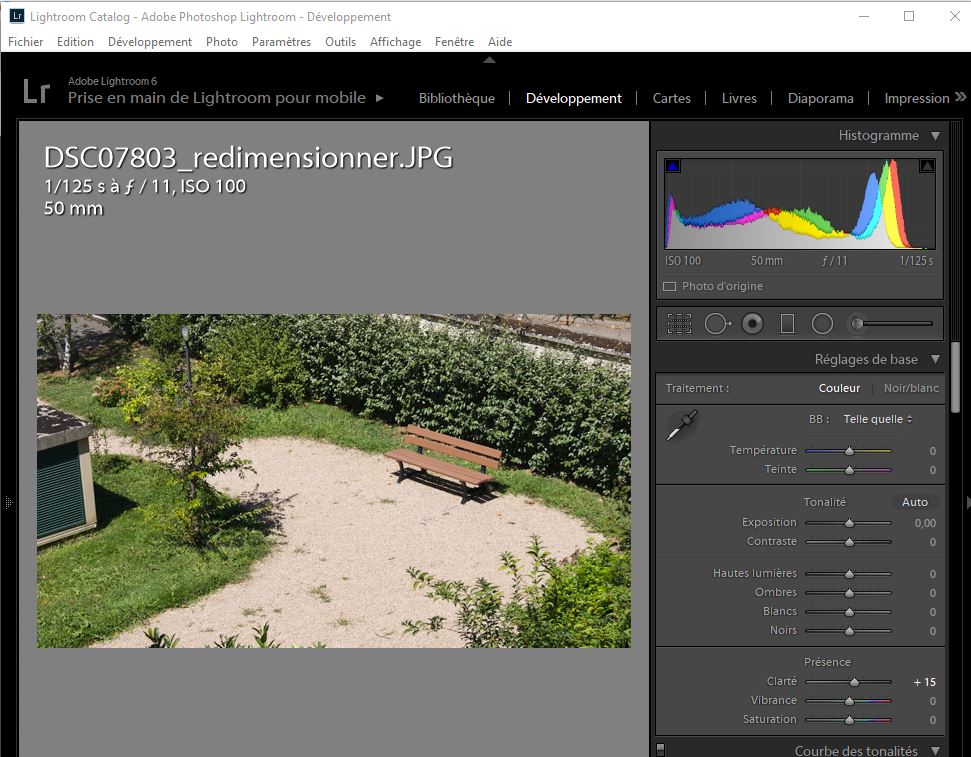Toggle shadow clipping indicator in histogram
The height and width of the screenshot is (757, 971).
tap(673, 166)
